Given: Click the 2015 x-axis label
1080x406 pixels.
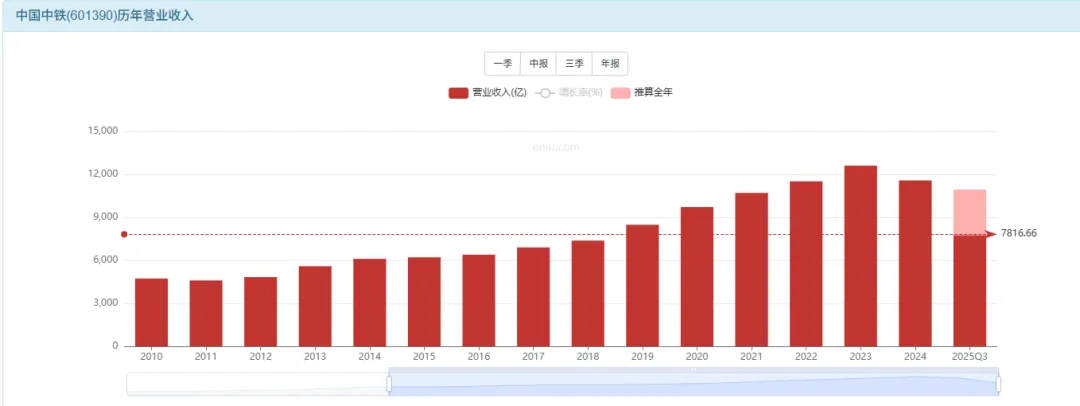Looking at the screenshot, I should (424, 356).
